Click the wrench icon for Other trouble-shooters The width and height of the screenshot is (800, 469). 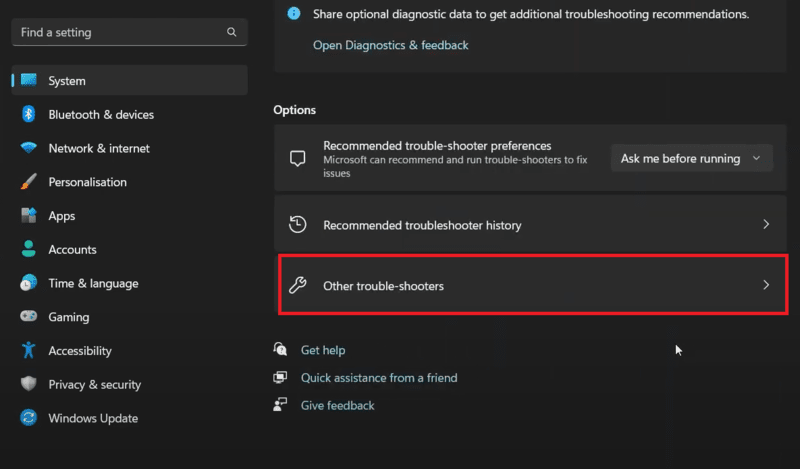click(x=297, y=285)
